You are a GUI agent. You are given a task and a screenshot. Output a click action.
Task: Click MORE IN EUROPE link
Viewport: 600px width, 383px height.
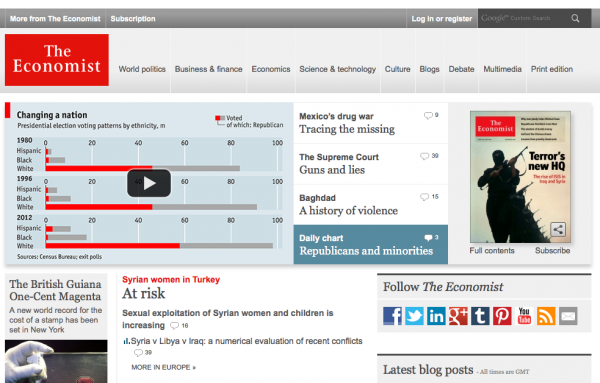pyautogui.click(x=164, y=367)
